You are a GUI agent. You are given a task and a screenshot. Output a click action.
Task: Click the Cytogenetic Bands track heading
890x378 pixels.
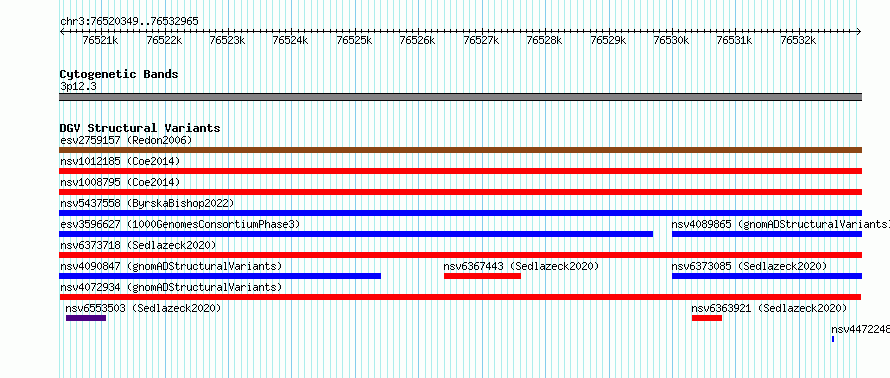119,74
